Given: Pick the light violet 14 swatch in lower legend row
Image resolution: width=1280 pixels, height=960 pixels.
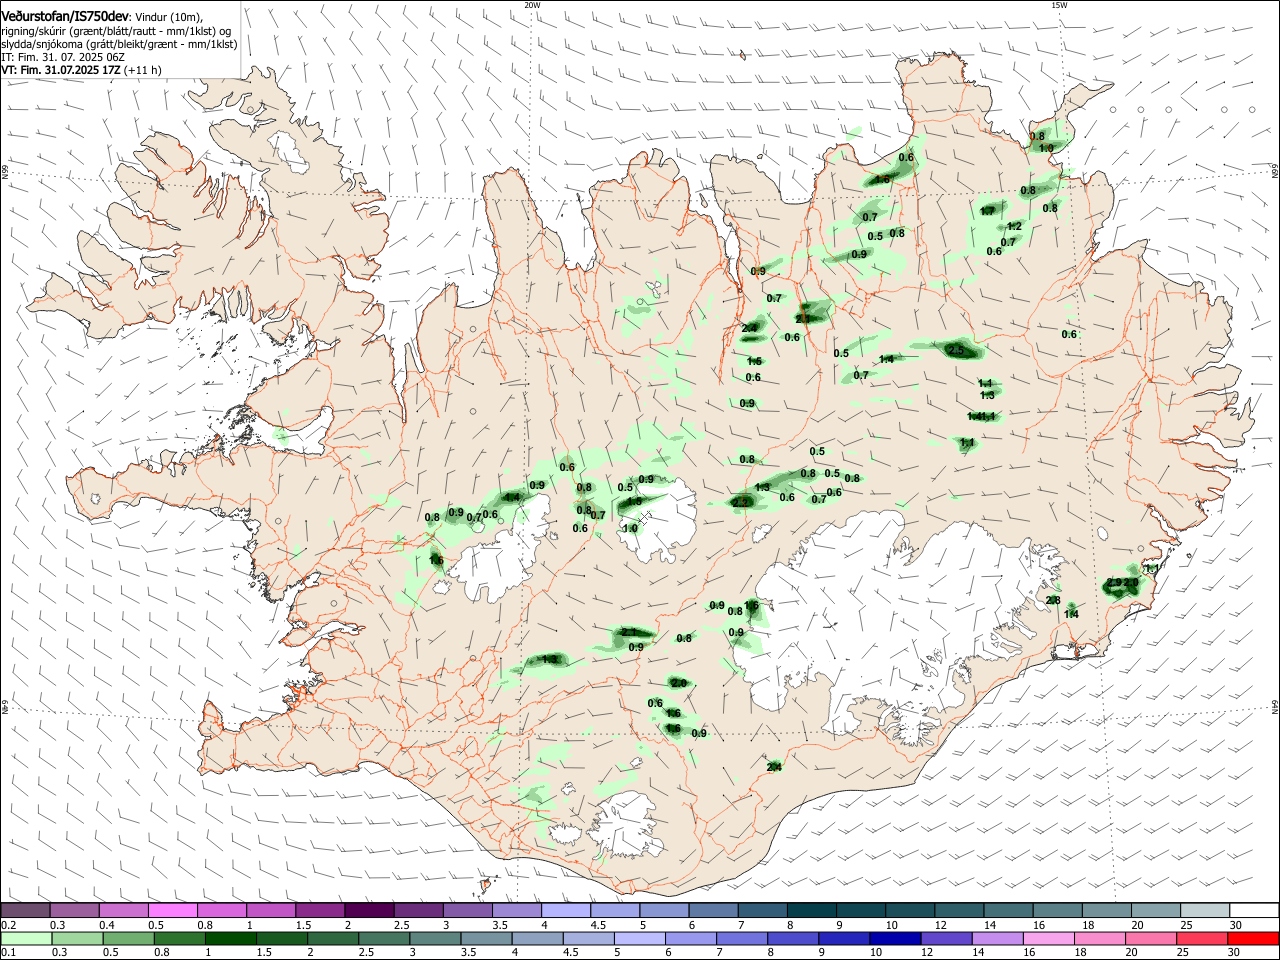Looking at the screenshot, I should (x=997, y=939).
